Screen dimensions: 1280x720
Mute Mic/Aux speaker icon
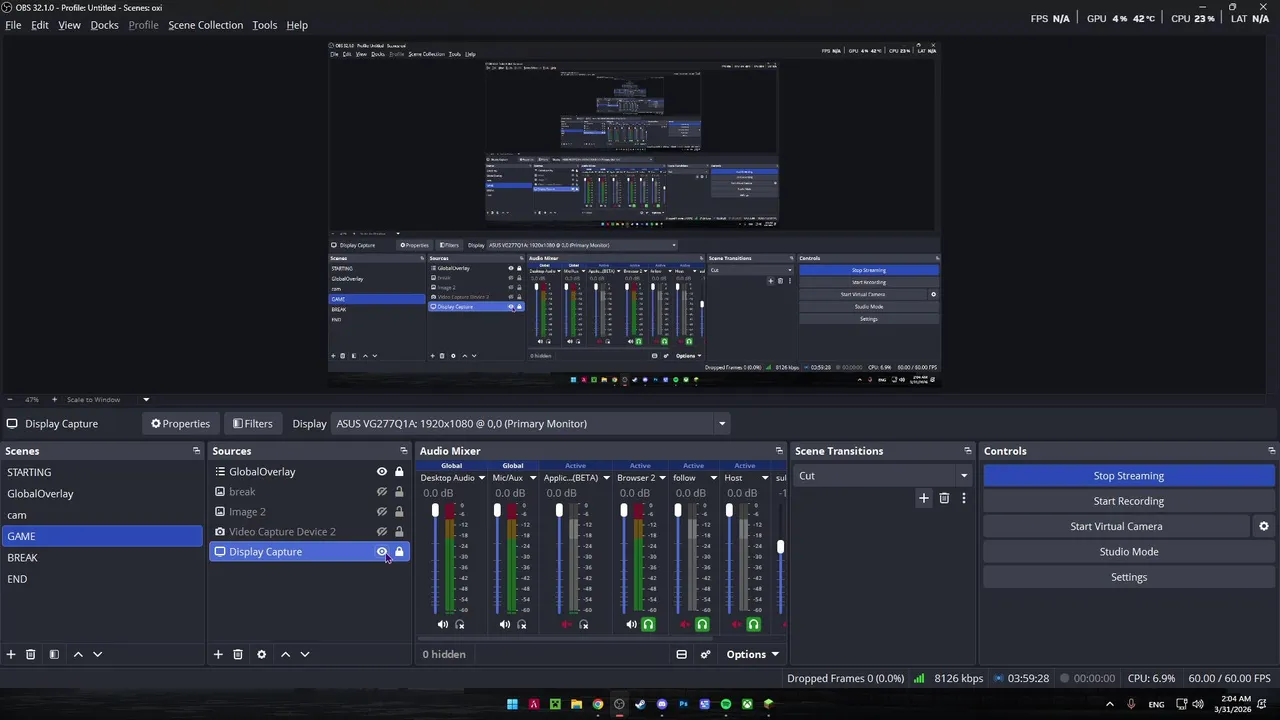504,624
